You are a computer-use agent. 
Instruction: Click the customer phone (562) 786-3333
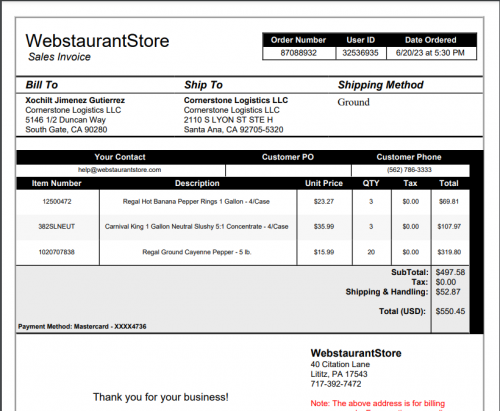409,170
